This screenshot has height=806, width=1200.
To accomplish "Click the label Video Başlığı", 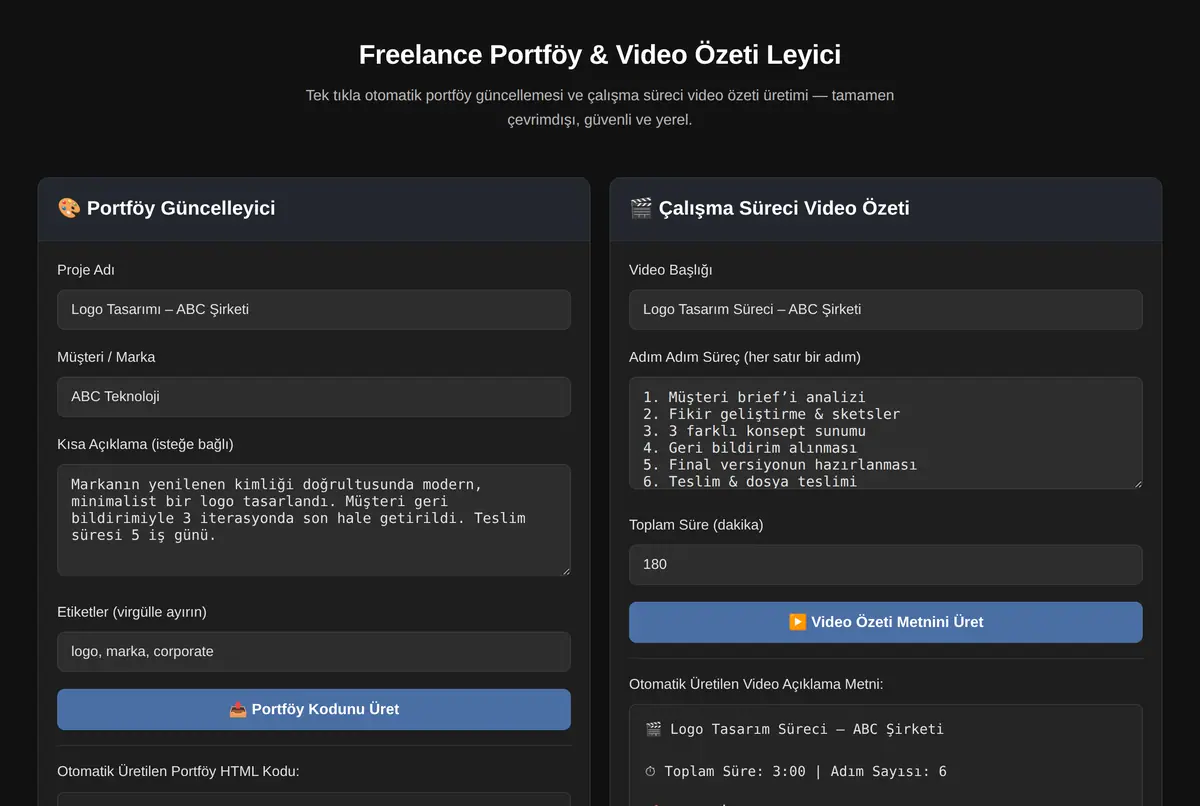I will (671, 270).
